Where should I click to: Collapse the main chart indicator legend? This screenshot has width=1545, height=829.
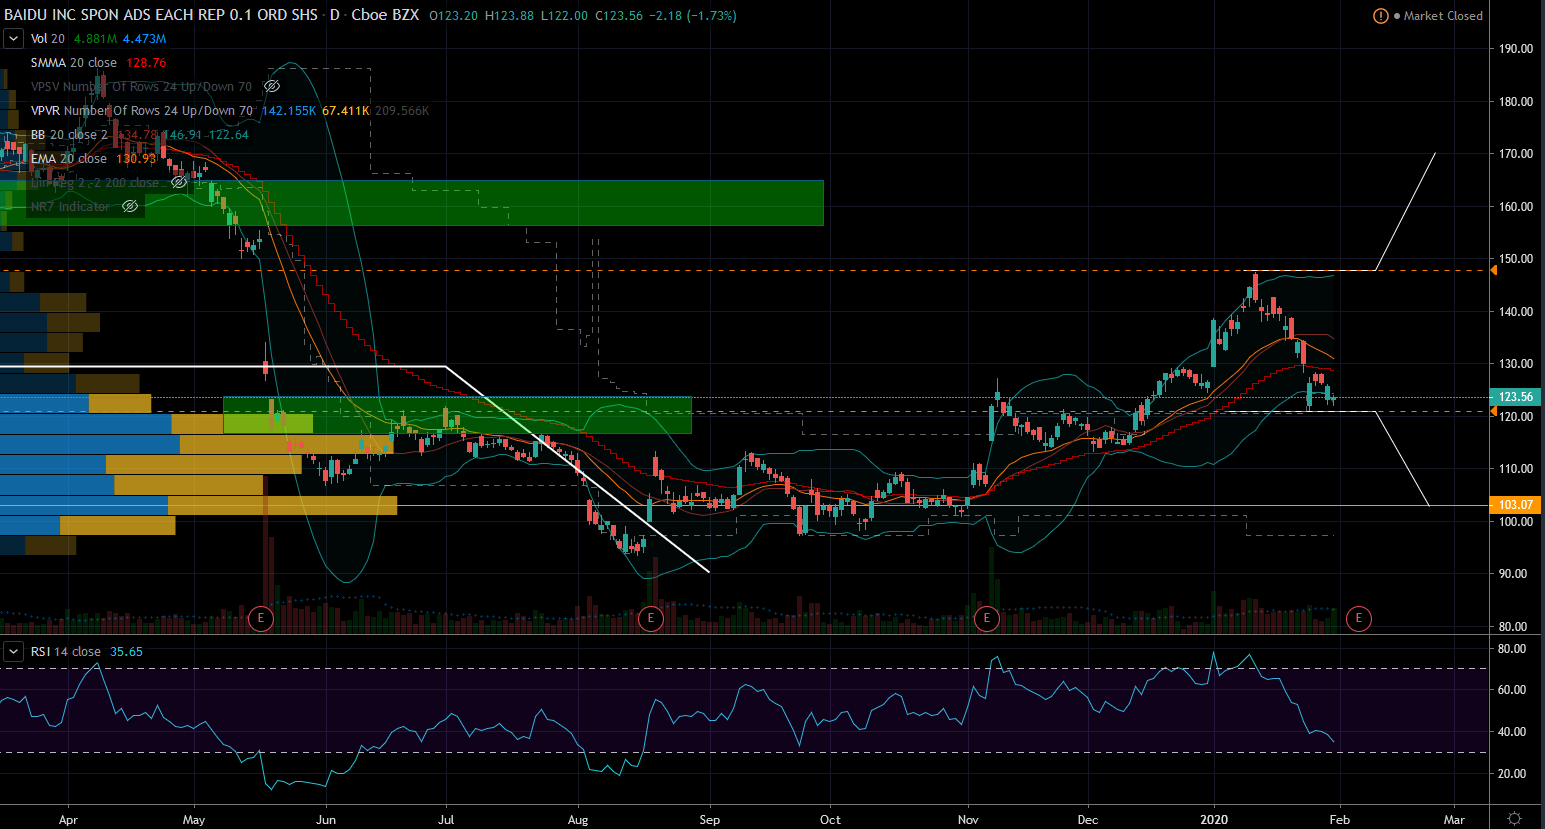[x=13, y=39]
